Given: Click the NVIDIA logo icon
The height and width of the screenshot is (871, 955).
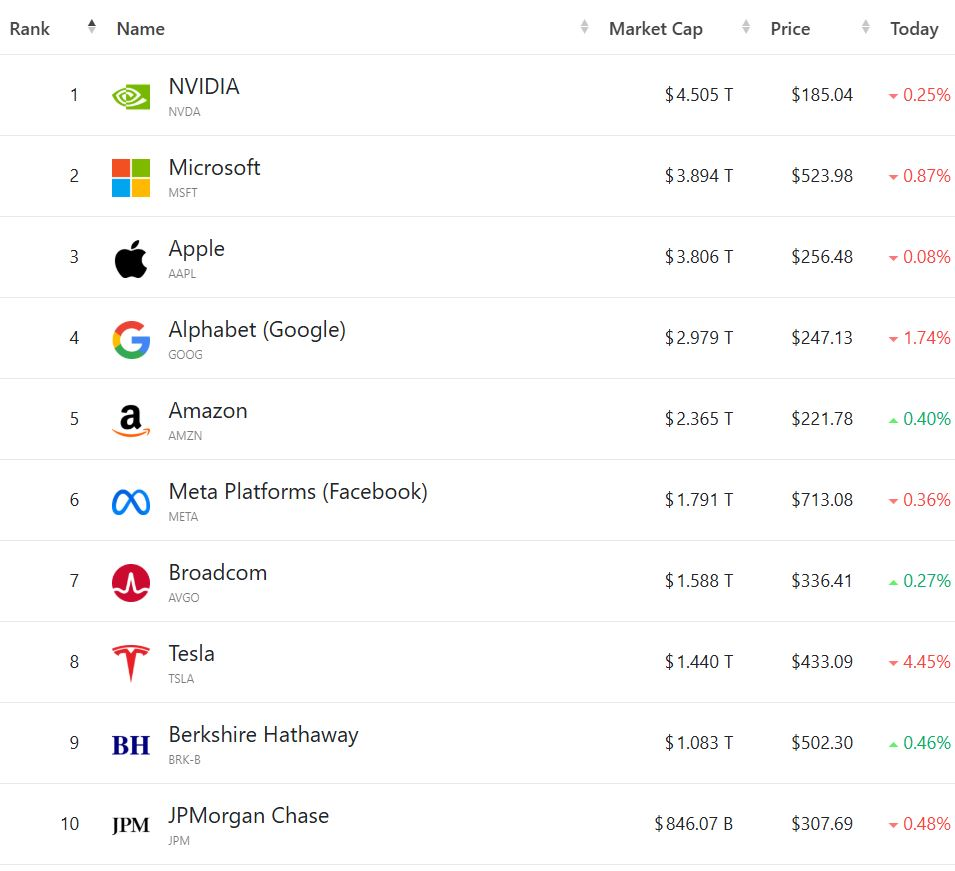Looking at the screenshot, I should pos(131,96).
